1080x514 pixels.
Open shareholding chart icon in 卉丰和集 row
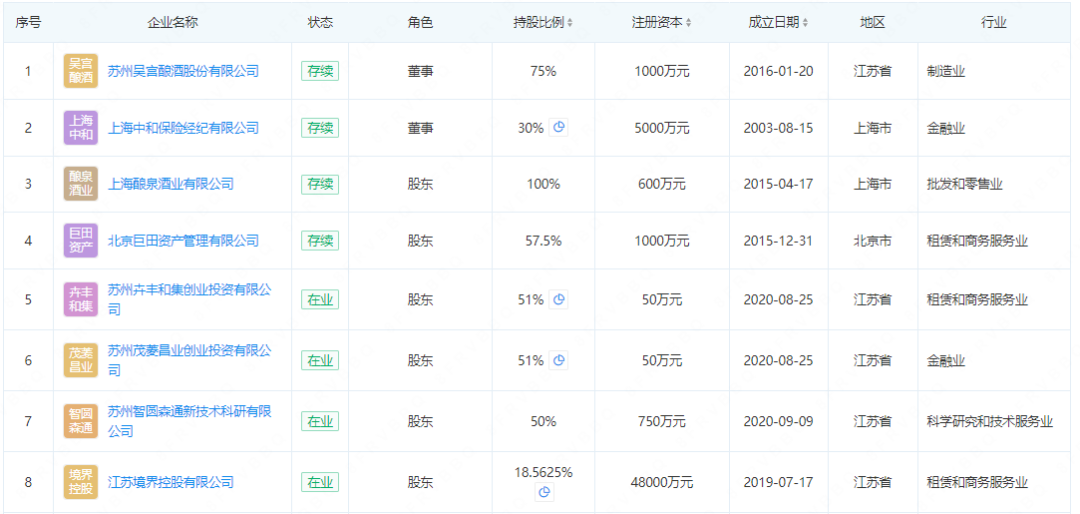click(559, 300)
